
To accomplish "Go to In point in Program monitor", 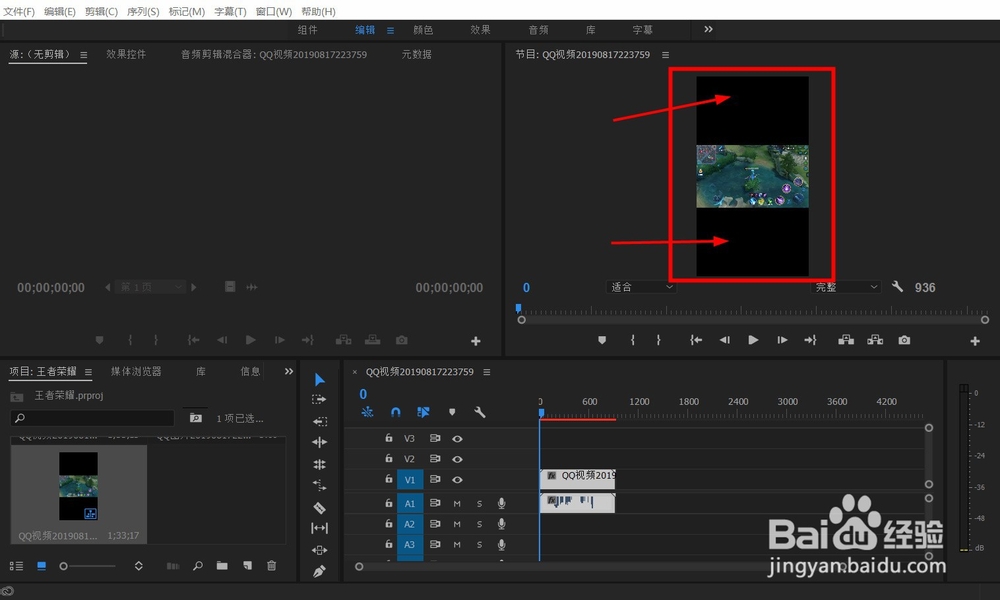I will point(696,340).
